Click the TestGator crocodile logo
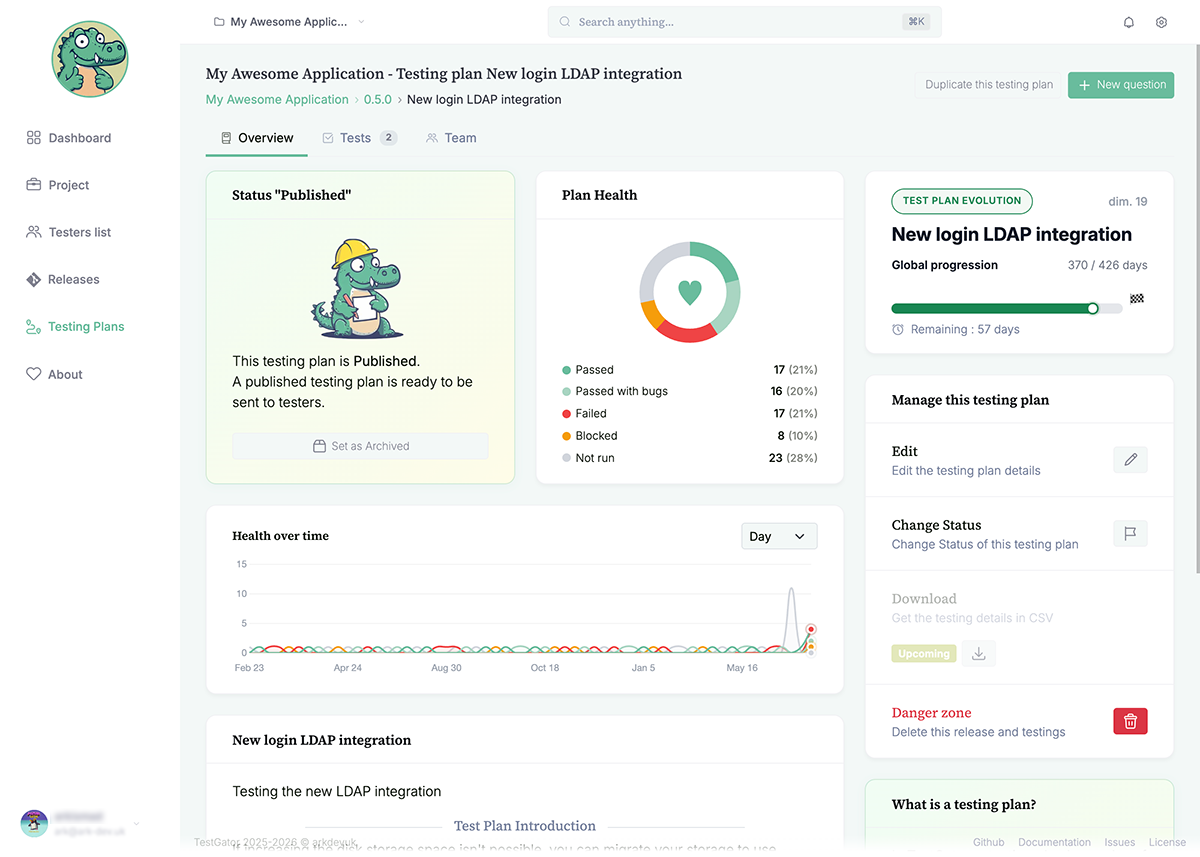This screenshot has height=857, width=1200. (90, 59)
